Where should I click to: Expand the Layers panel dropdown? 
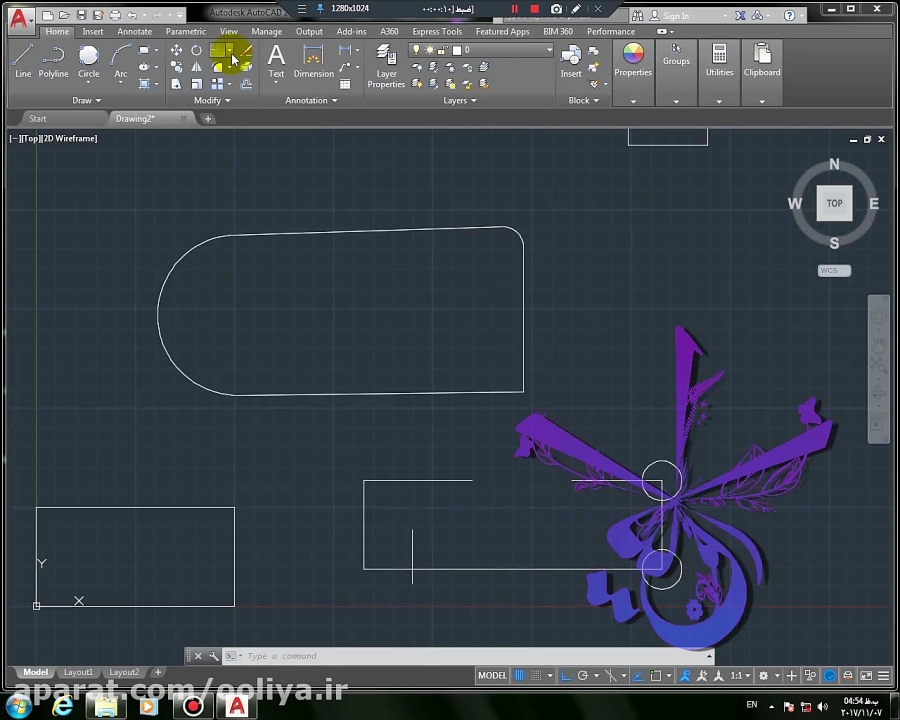pos(460,100)
